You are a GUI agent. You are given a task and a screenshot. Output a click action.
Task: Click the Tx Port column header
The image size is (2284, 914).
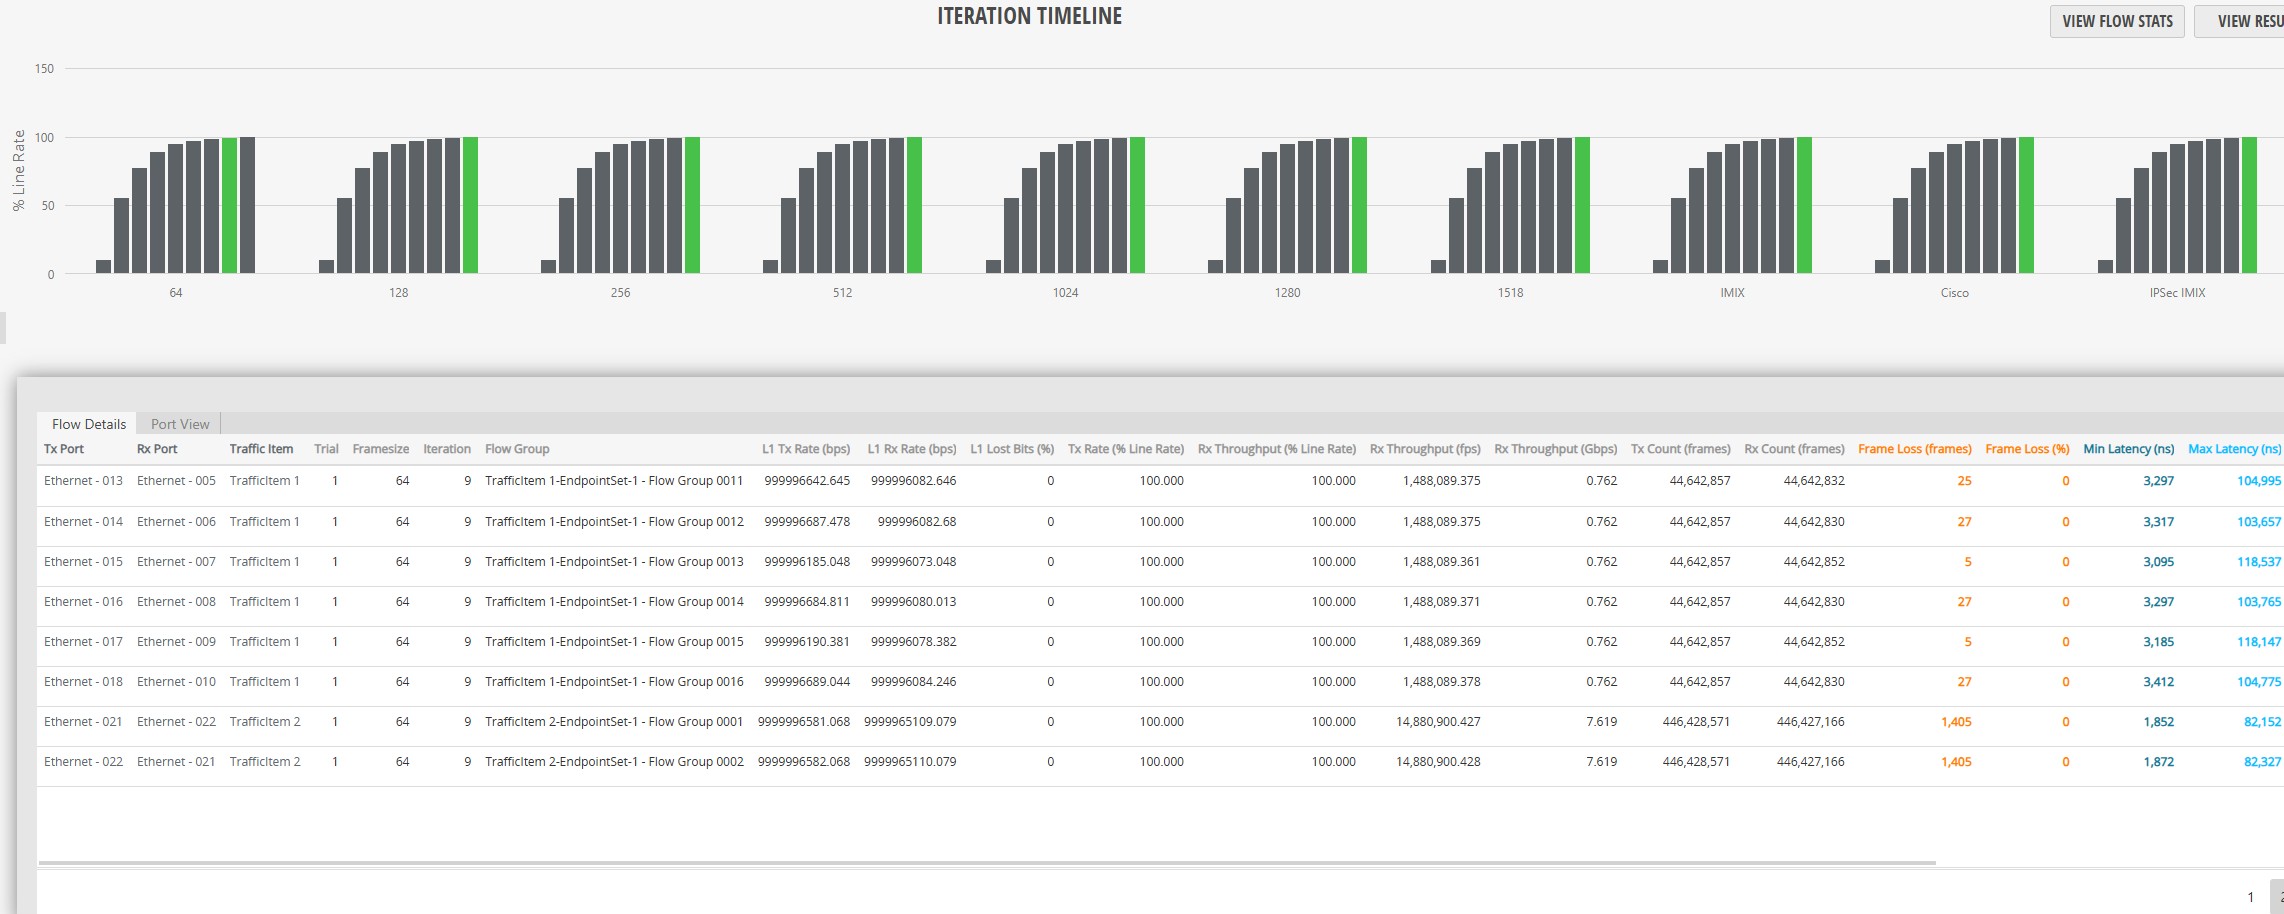(64, 449)
